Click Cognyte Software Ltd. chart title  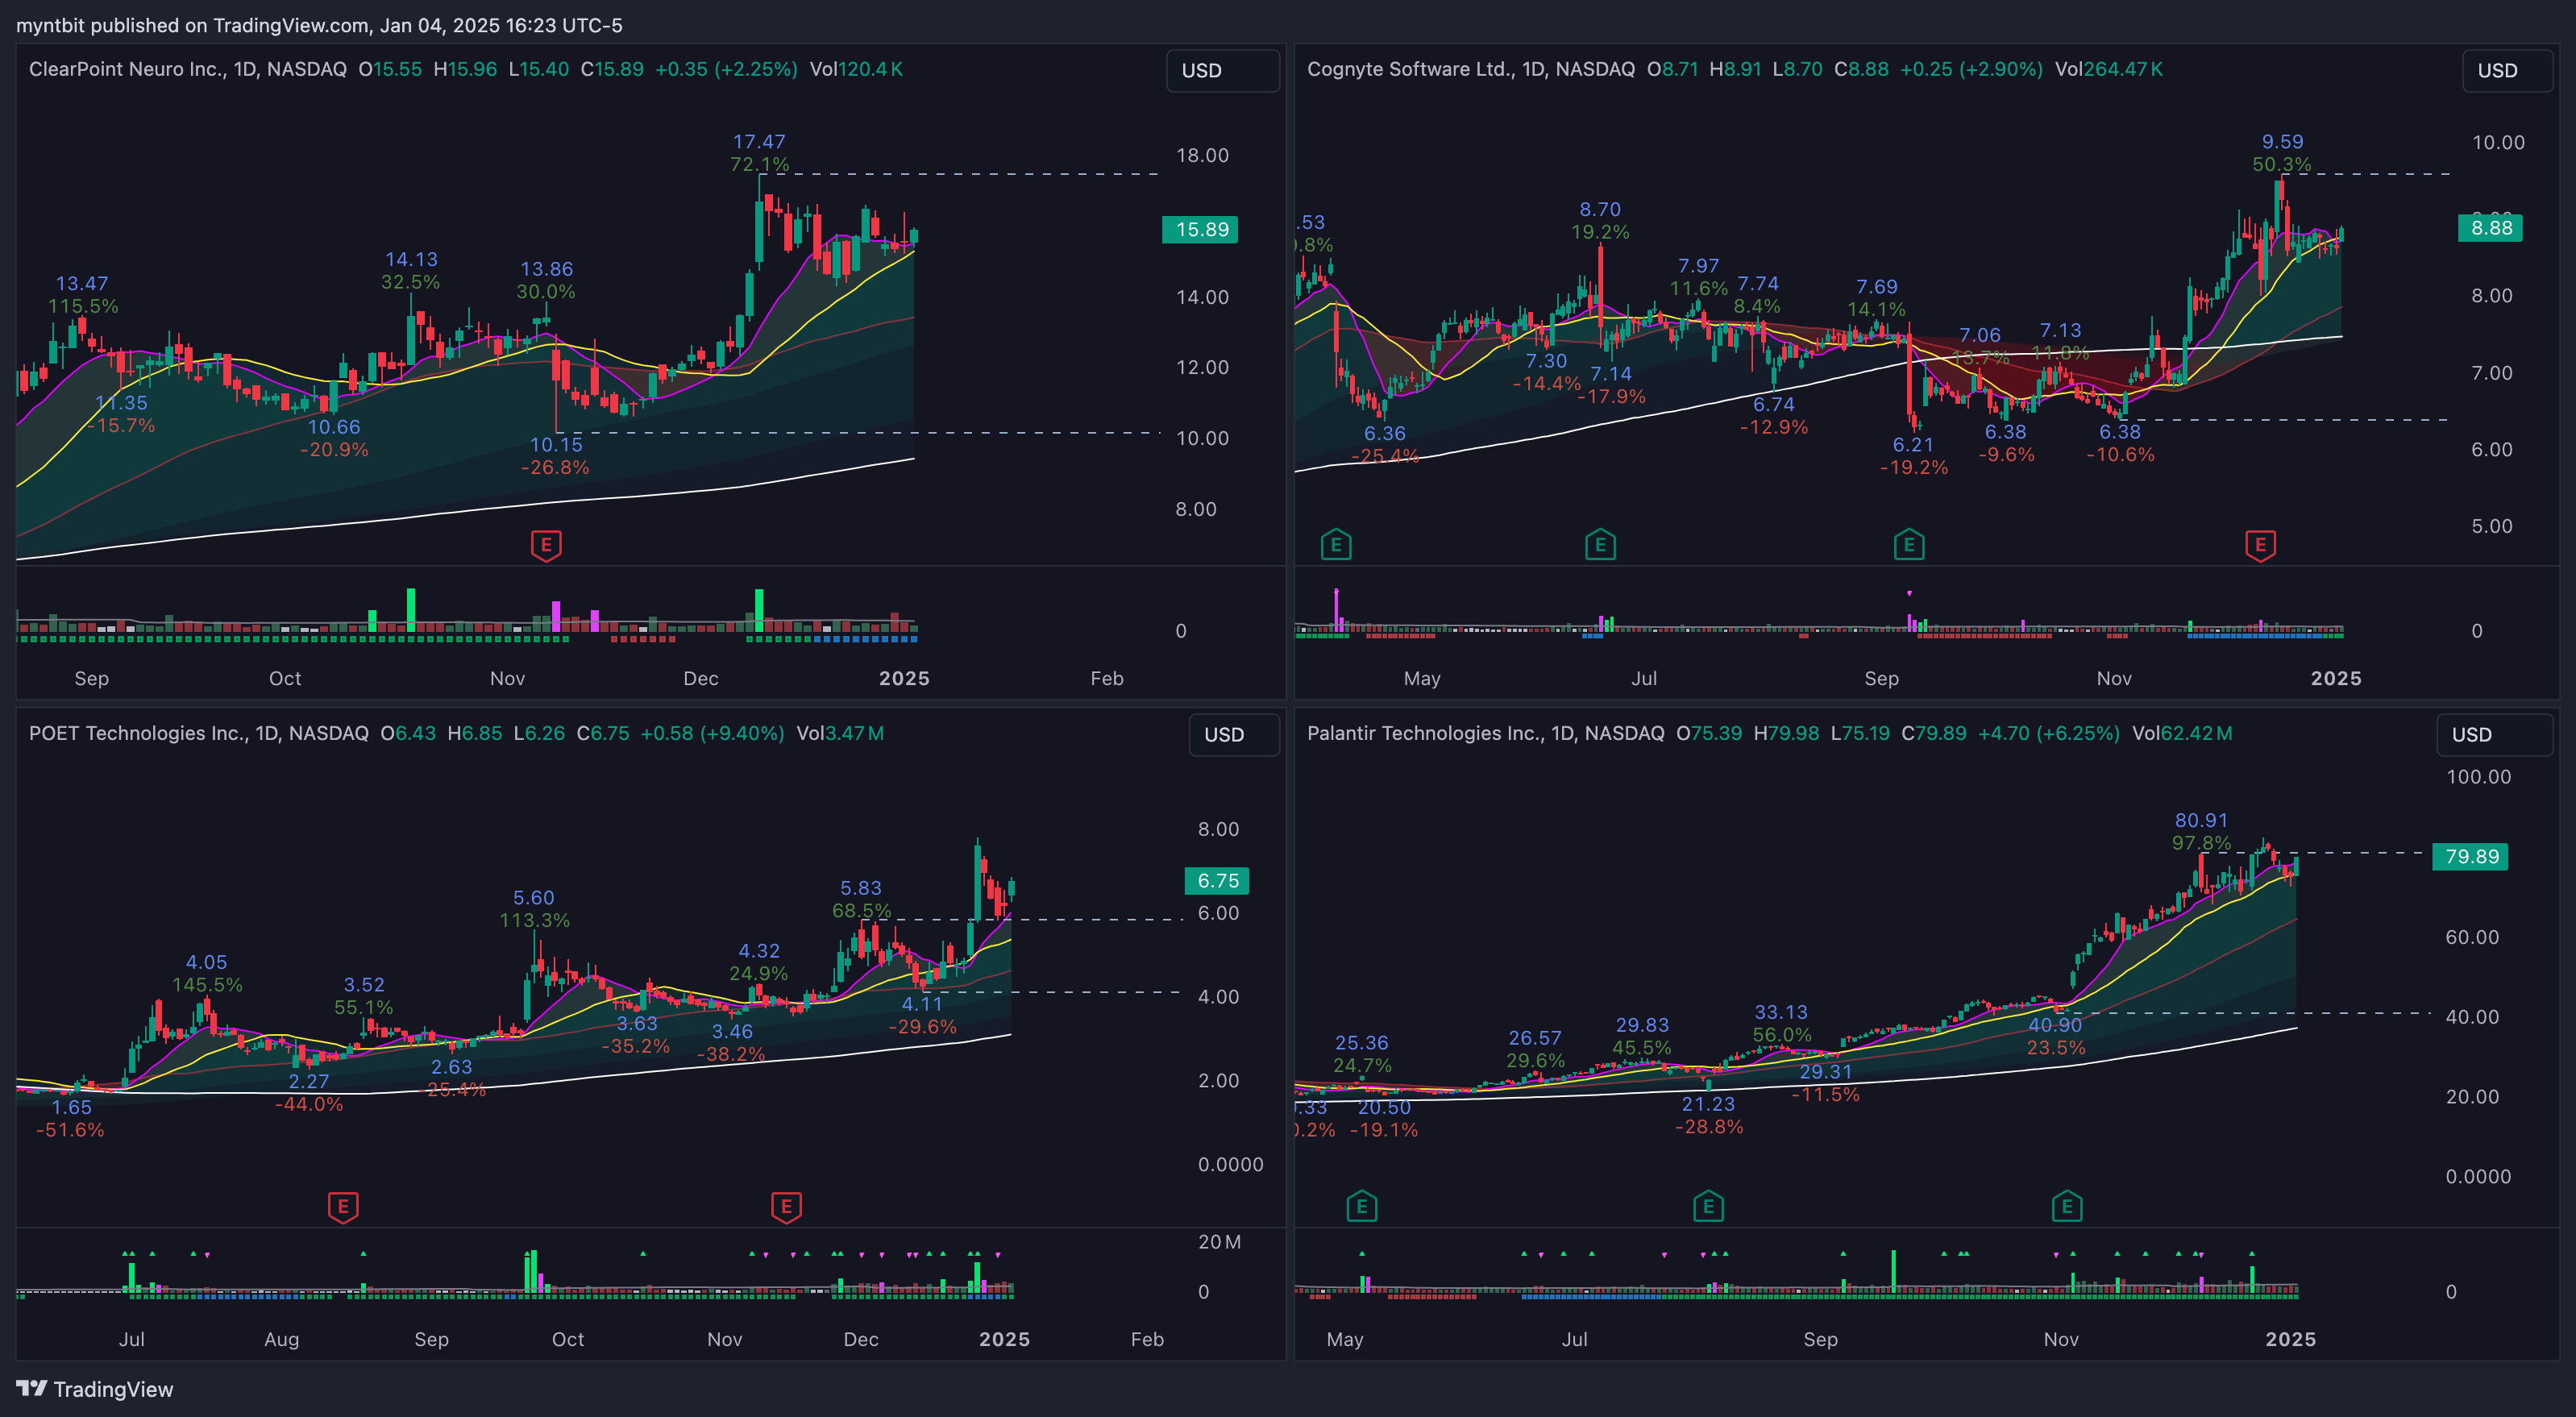pyautogui.click(x=1471, y=69)
